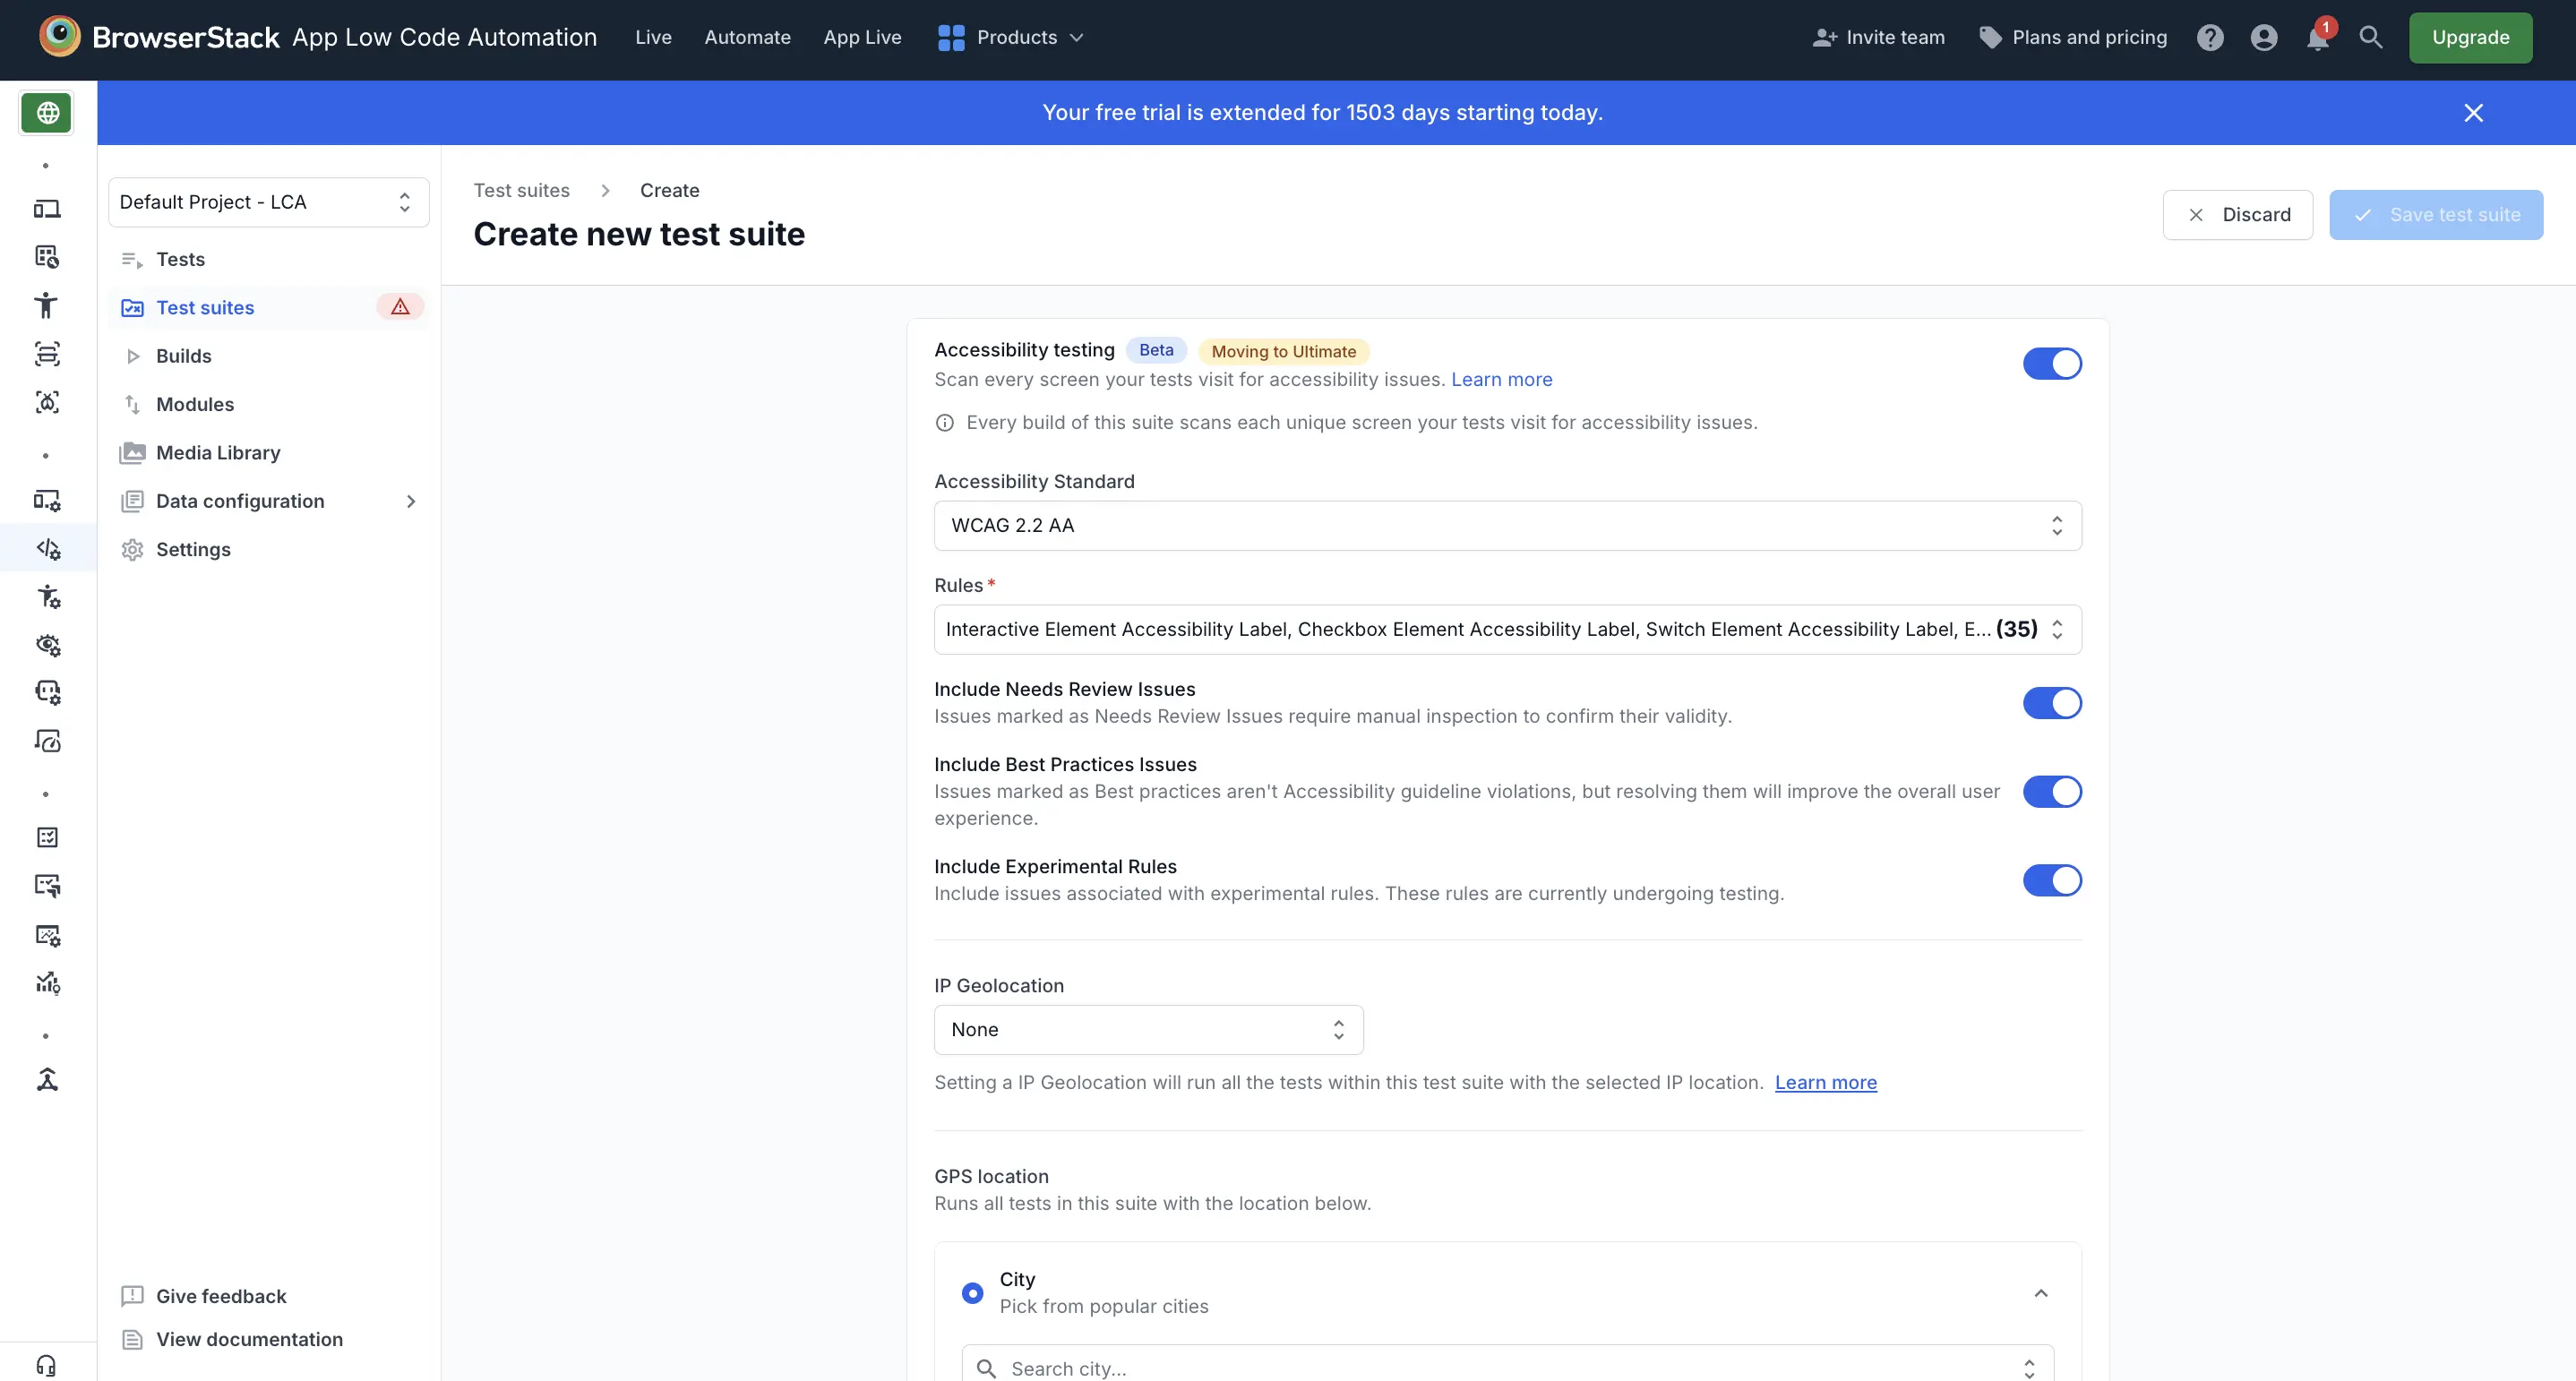The height and width of the screenshot is (1381, 2576).
Task: Click the bug capture icon in the left rail
Action: pos(47,402)
